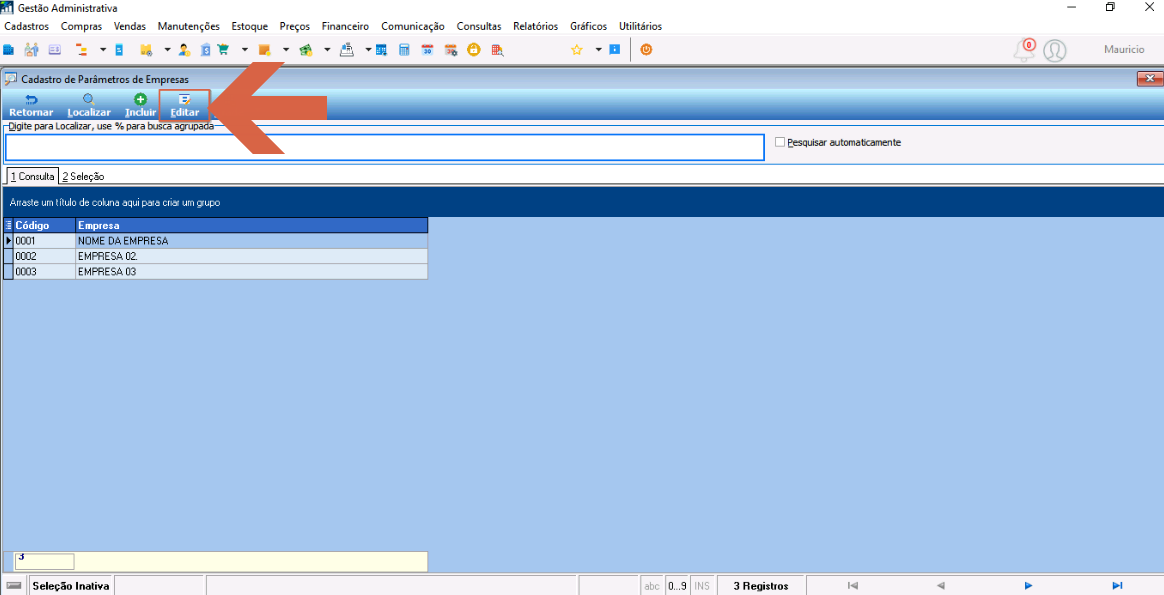Viewport: 1164px width, 595px height.
Task: Click the orange hierarchy tree toolbar icon
Action: pyautogui.click(x=80, y=50)
